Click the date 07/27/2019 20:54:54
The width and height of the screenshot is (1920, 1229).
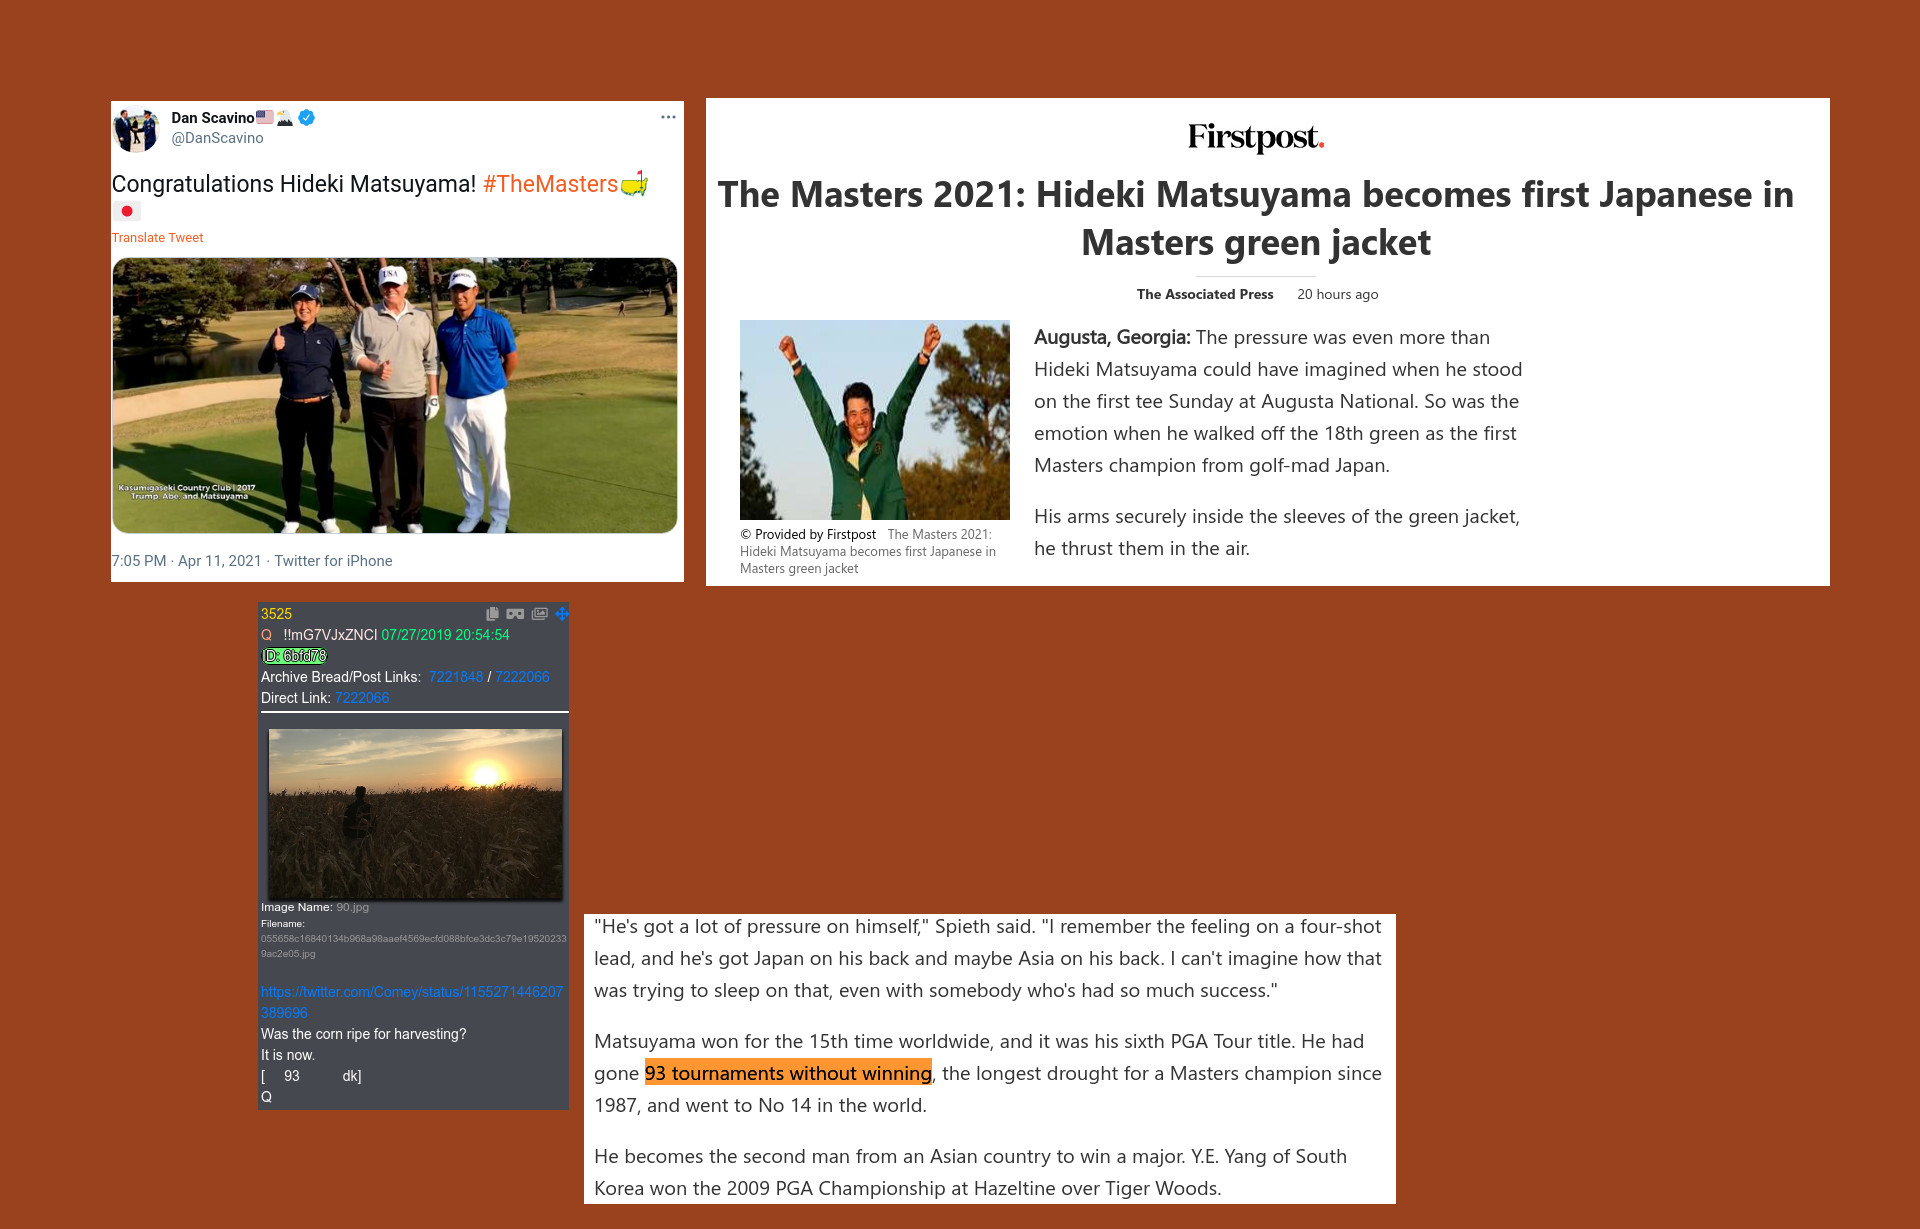(445, 635)
